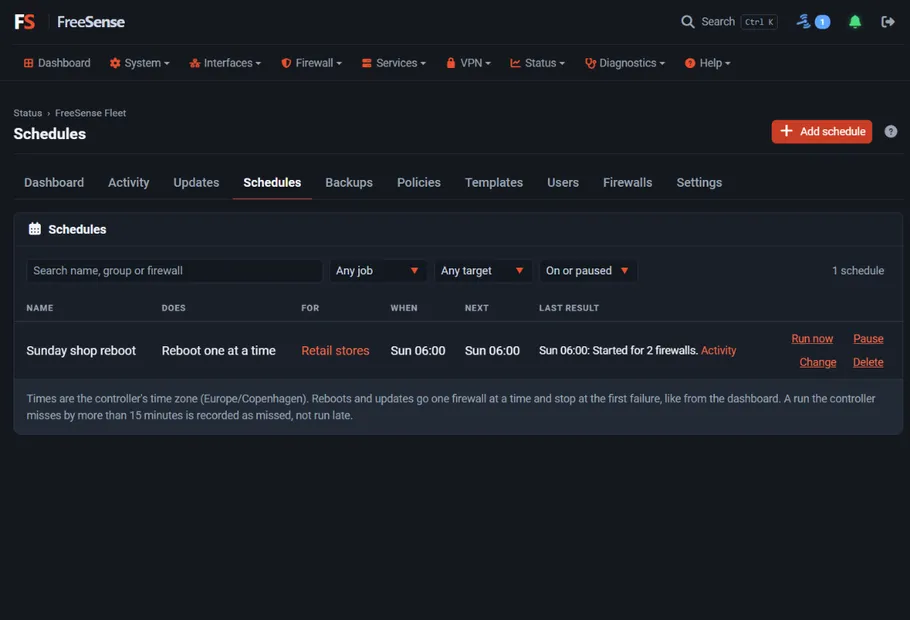Select the Schedules tab
This screenshot has height=620, width=910.
tap(272, 182)
